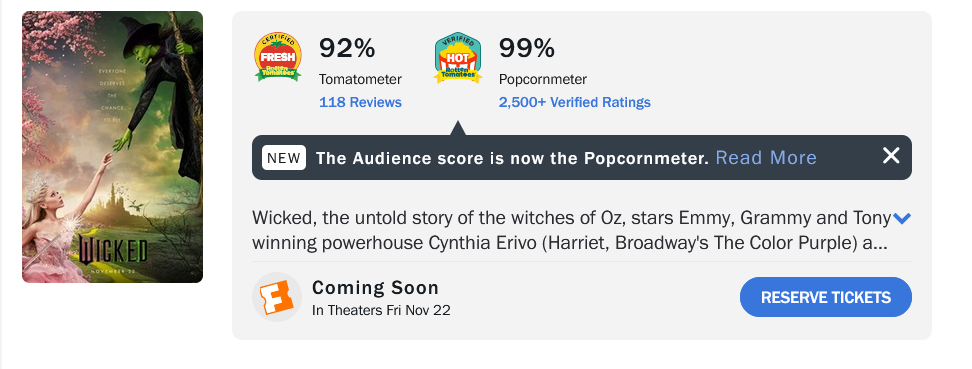Click the Coming Soon heading
Screen dimensions: 972x369
click(x=376, y=288)
